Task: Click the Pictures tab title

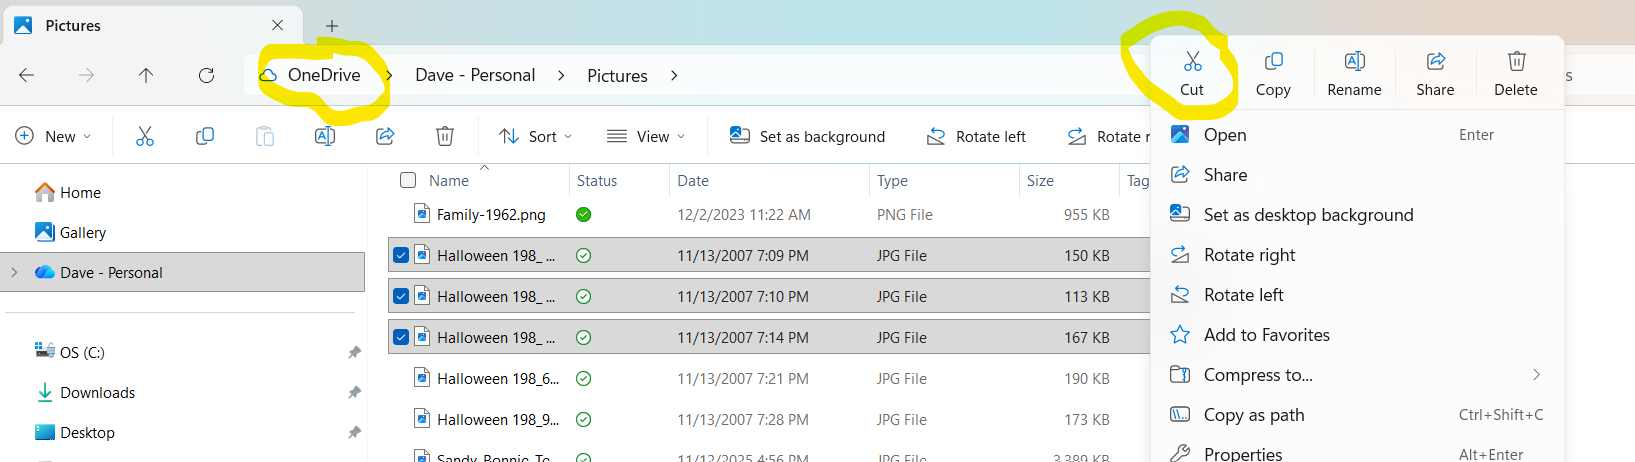Action: coord(73,25)
